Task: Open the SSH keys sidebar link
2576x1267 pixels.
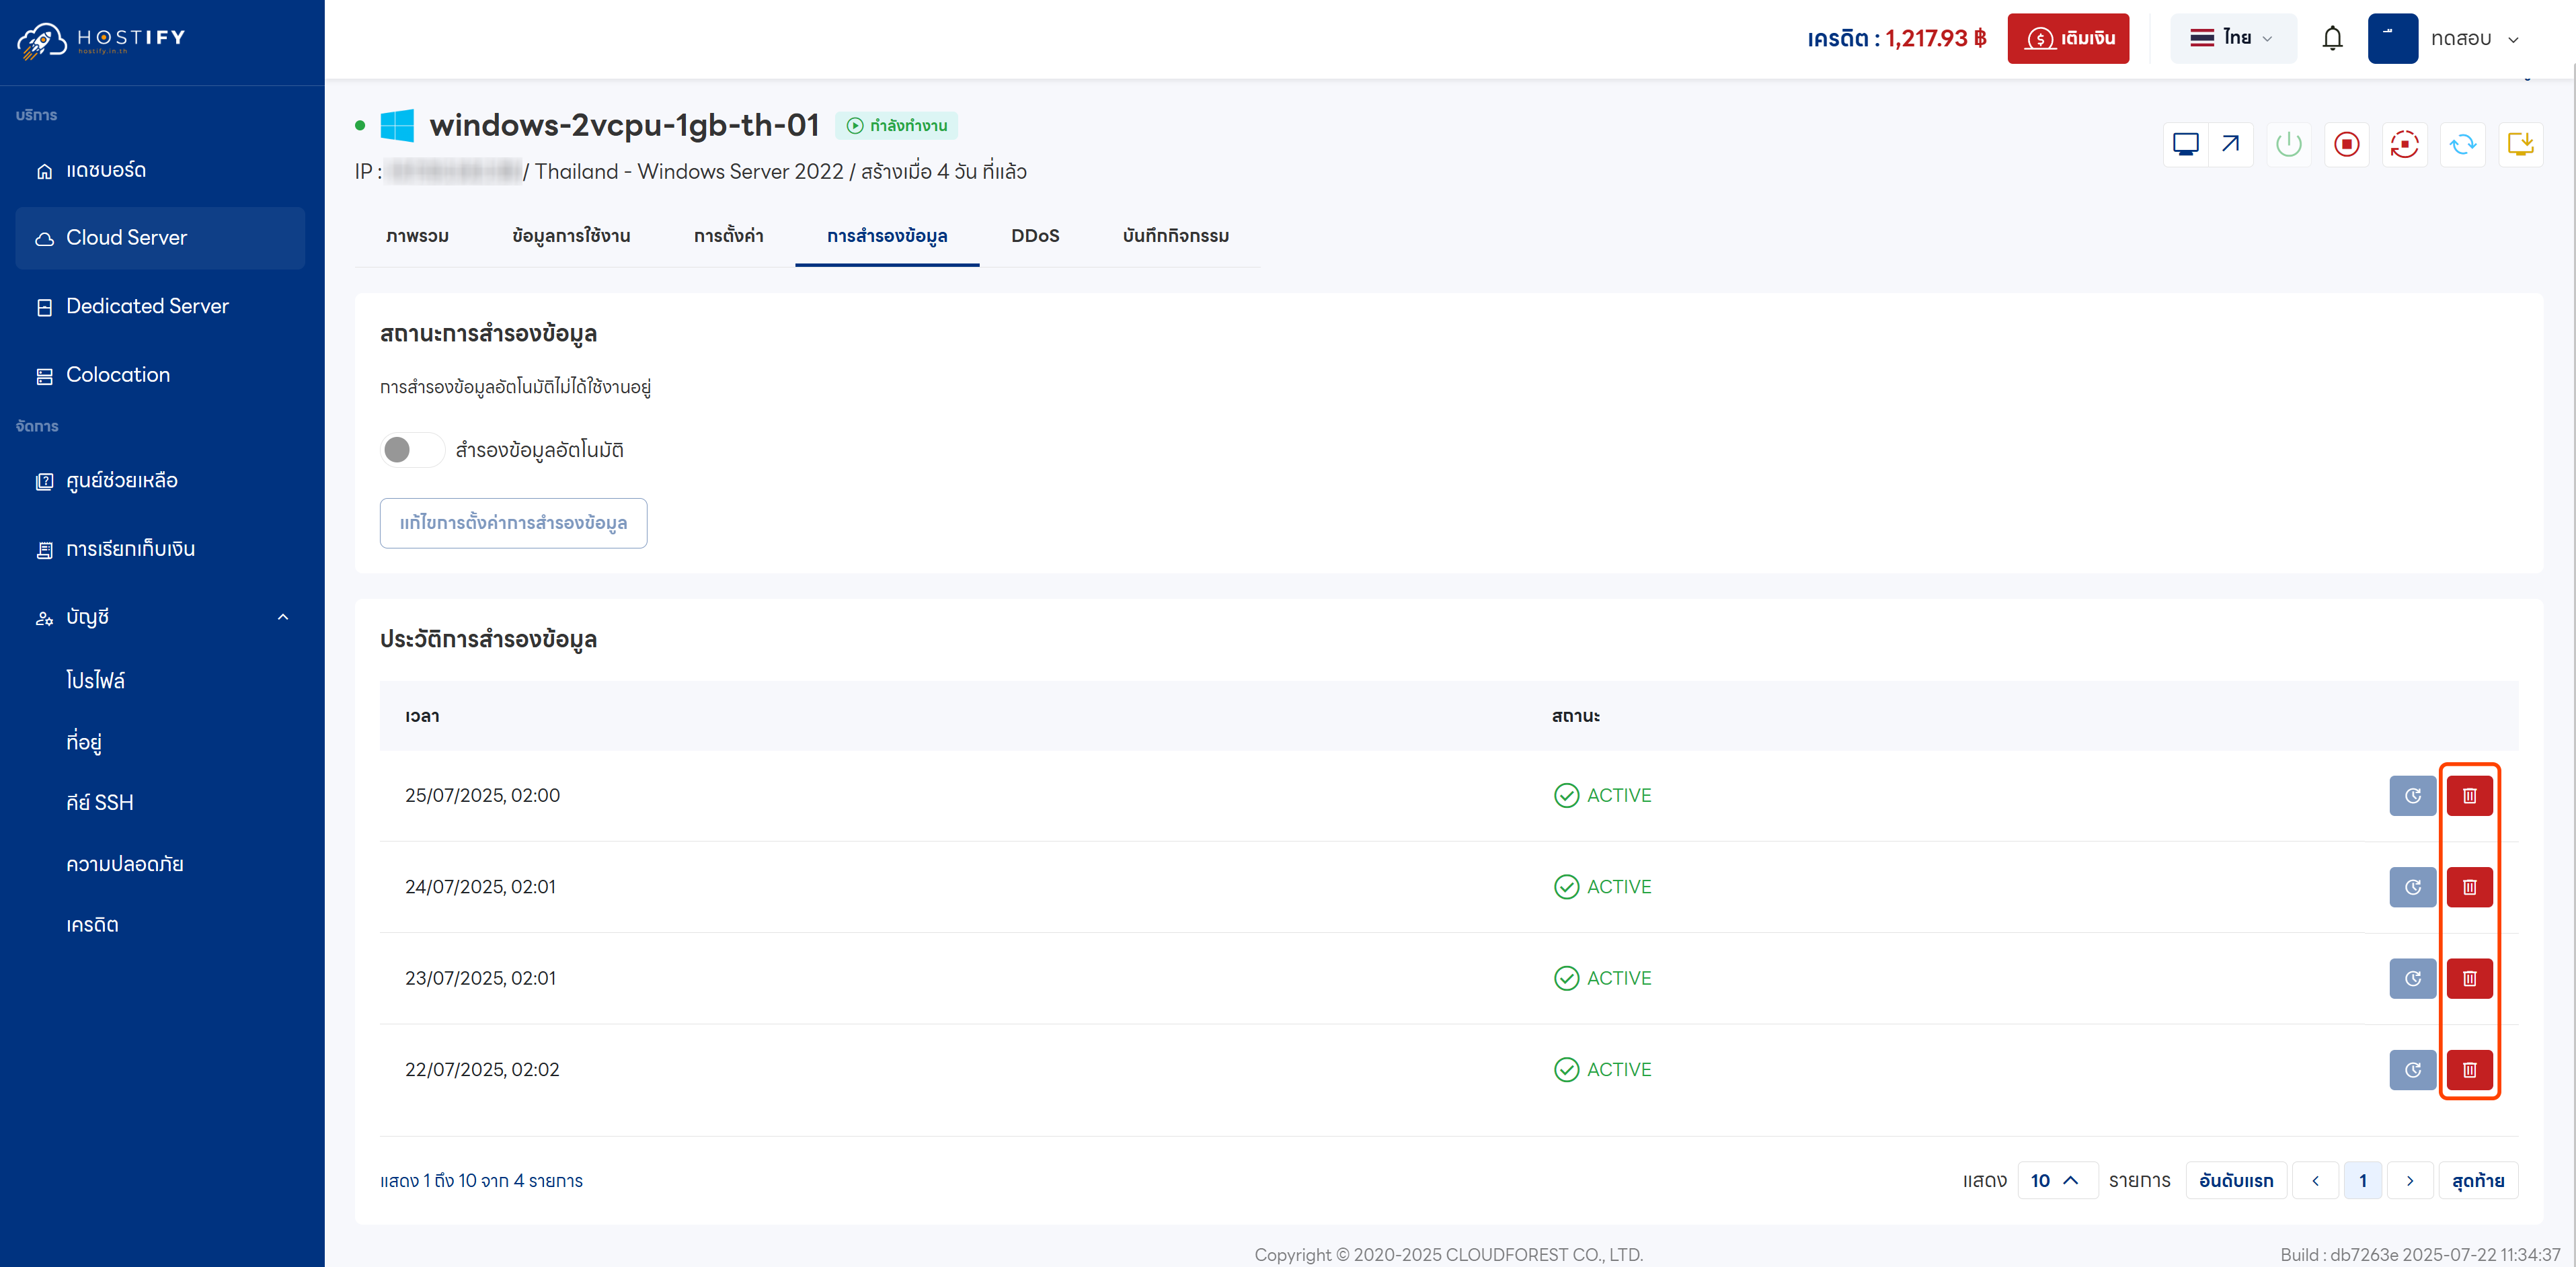Action: point(99,803)
